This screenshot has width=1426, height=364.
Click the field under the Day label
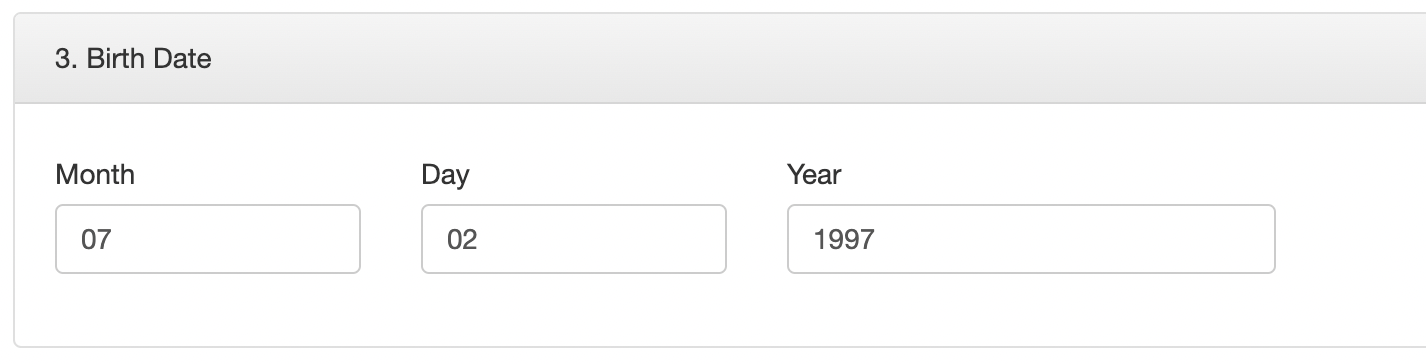point(574,239)
